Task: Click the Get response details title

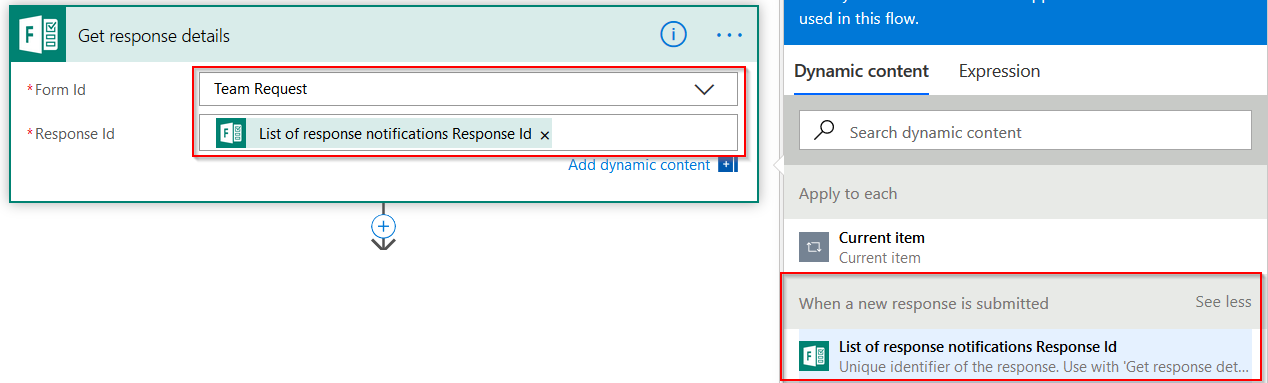Action: coord(154,36)
